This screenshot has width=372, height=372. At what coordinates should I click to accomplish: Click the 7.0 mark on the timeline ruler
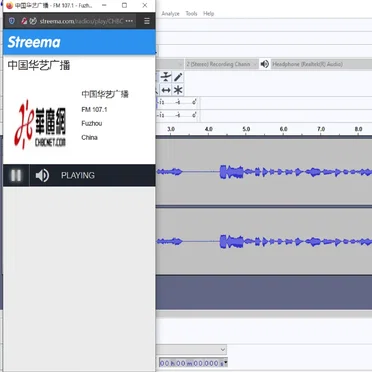pyautogui.click(x=321, y=129)
